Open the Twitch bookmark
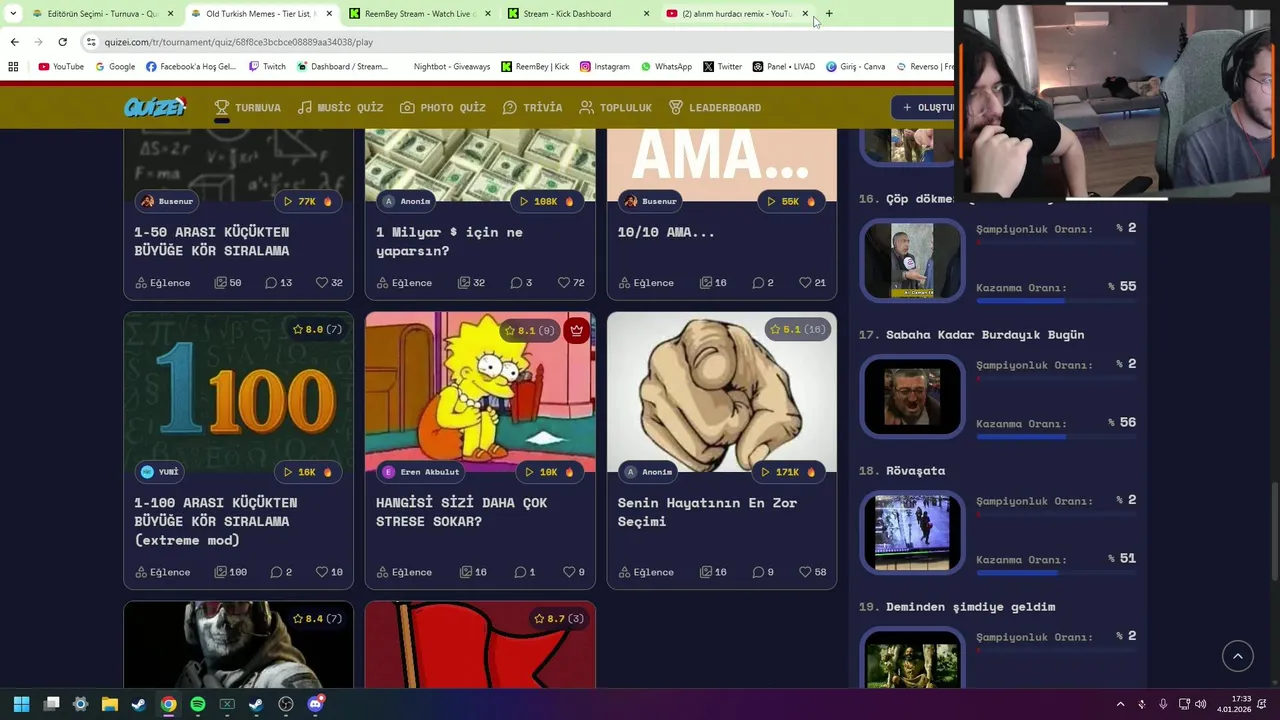The image size is (1280, 720). click(266, 67)
